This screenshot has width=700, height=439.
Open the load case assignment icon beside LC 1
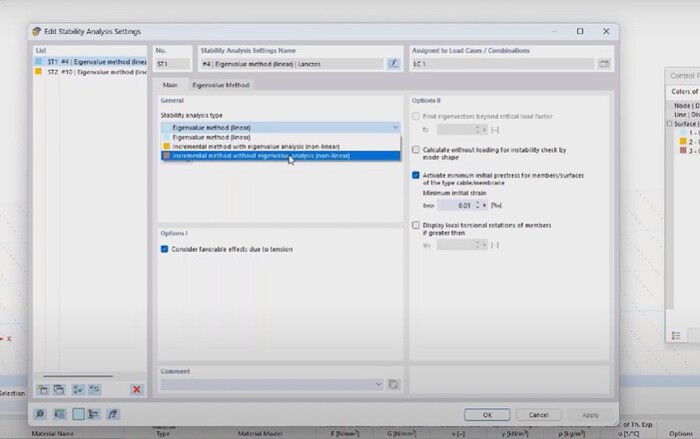pos(603,64)
